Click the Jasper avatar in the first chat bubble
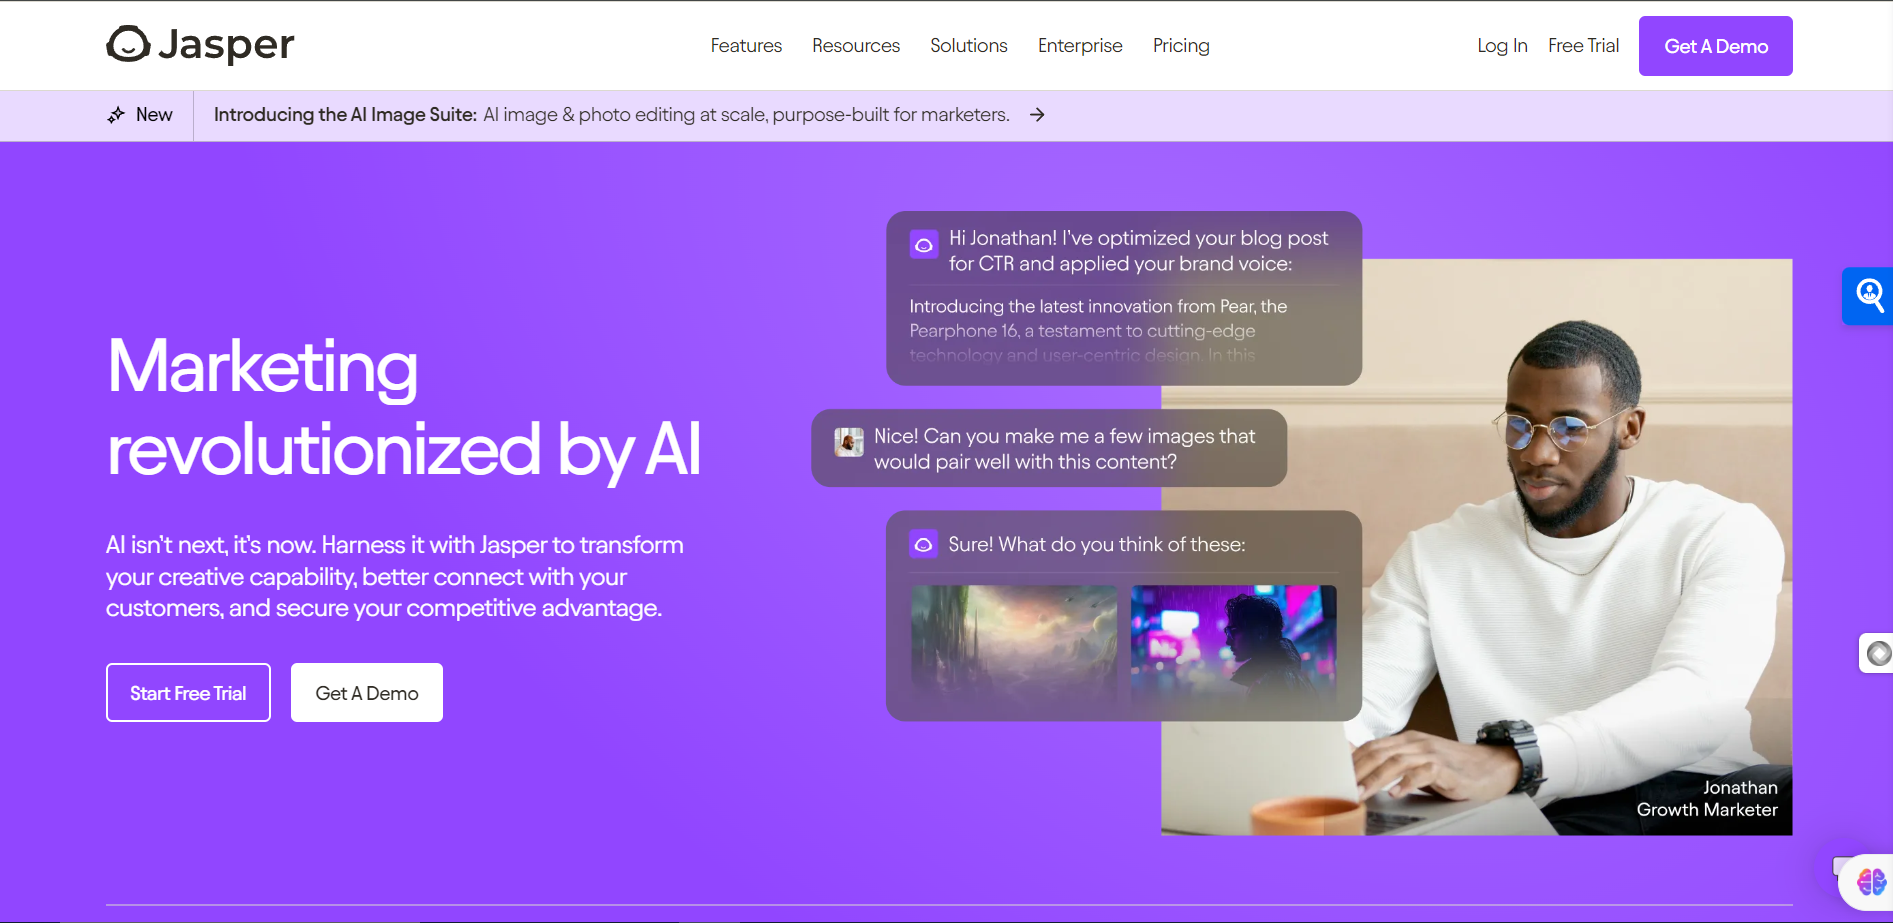Screen dimensions: 1893x923 point(923,245)
